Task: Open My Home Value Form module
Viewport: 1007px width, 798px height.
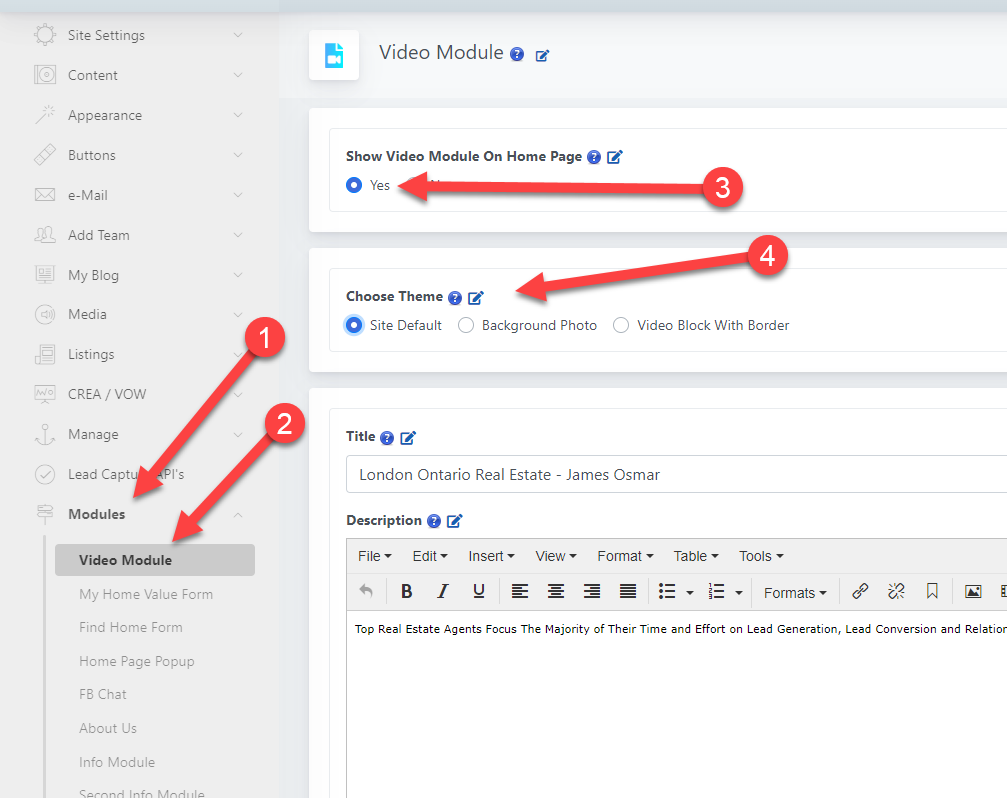Action: 146,594
